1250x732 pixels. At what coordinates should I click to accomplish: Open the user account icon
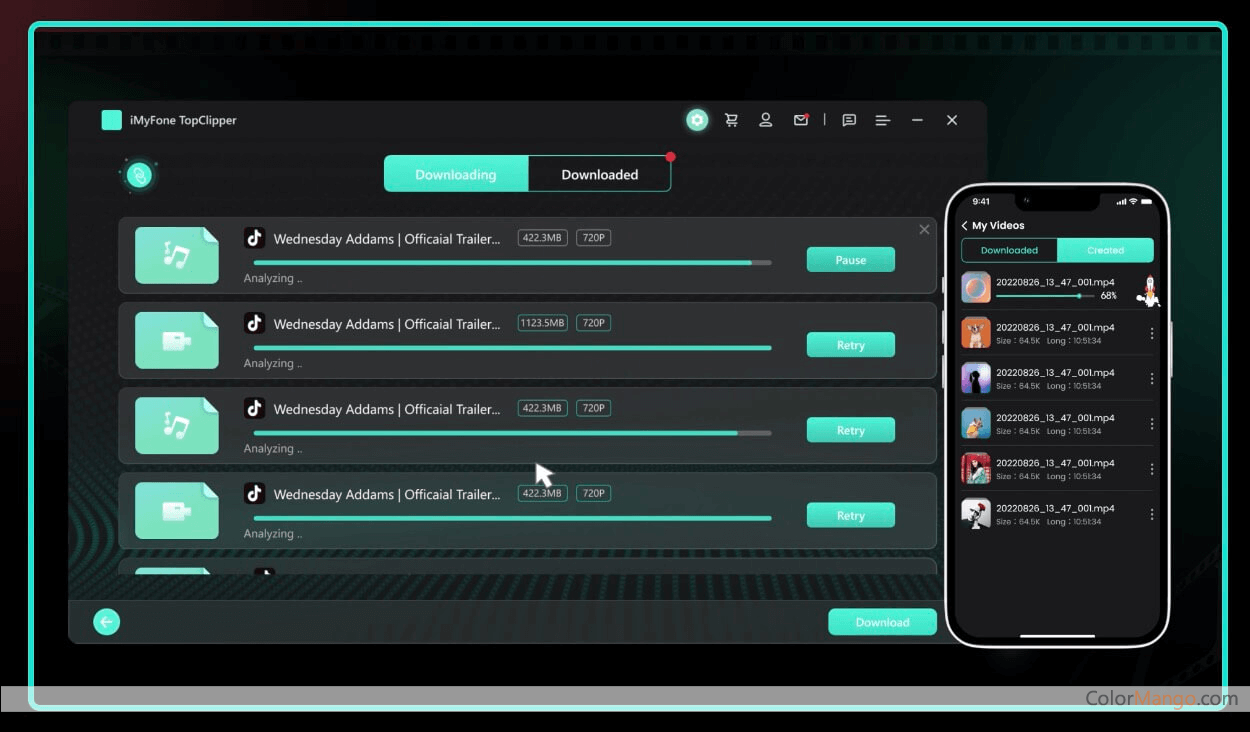point(765,120)
